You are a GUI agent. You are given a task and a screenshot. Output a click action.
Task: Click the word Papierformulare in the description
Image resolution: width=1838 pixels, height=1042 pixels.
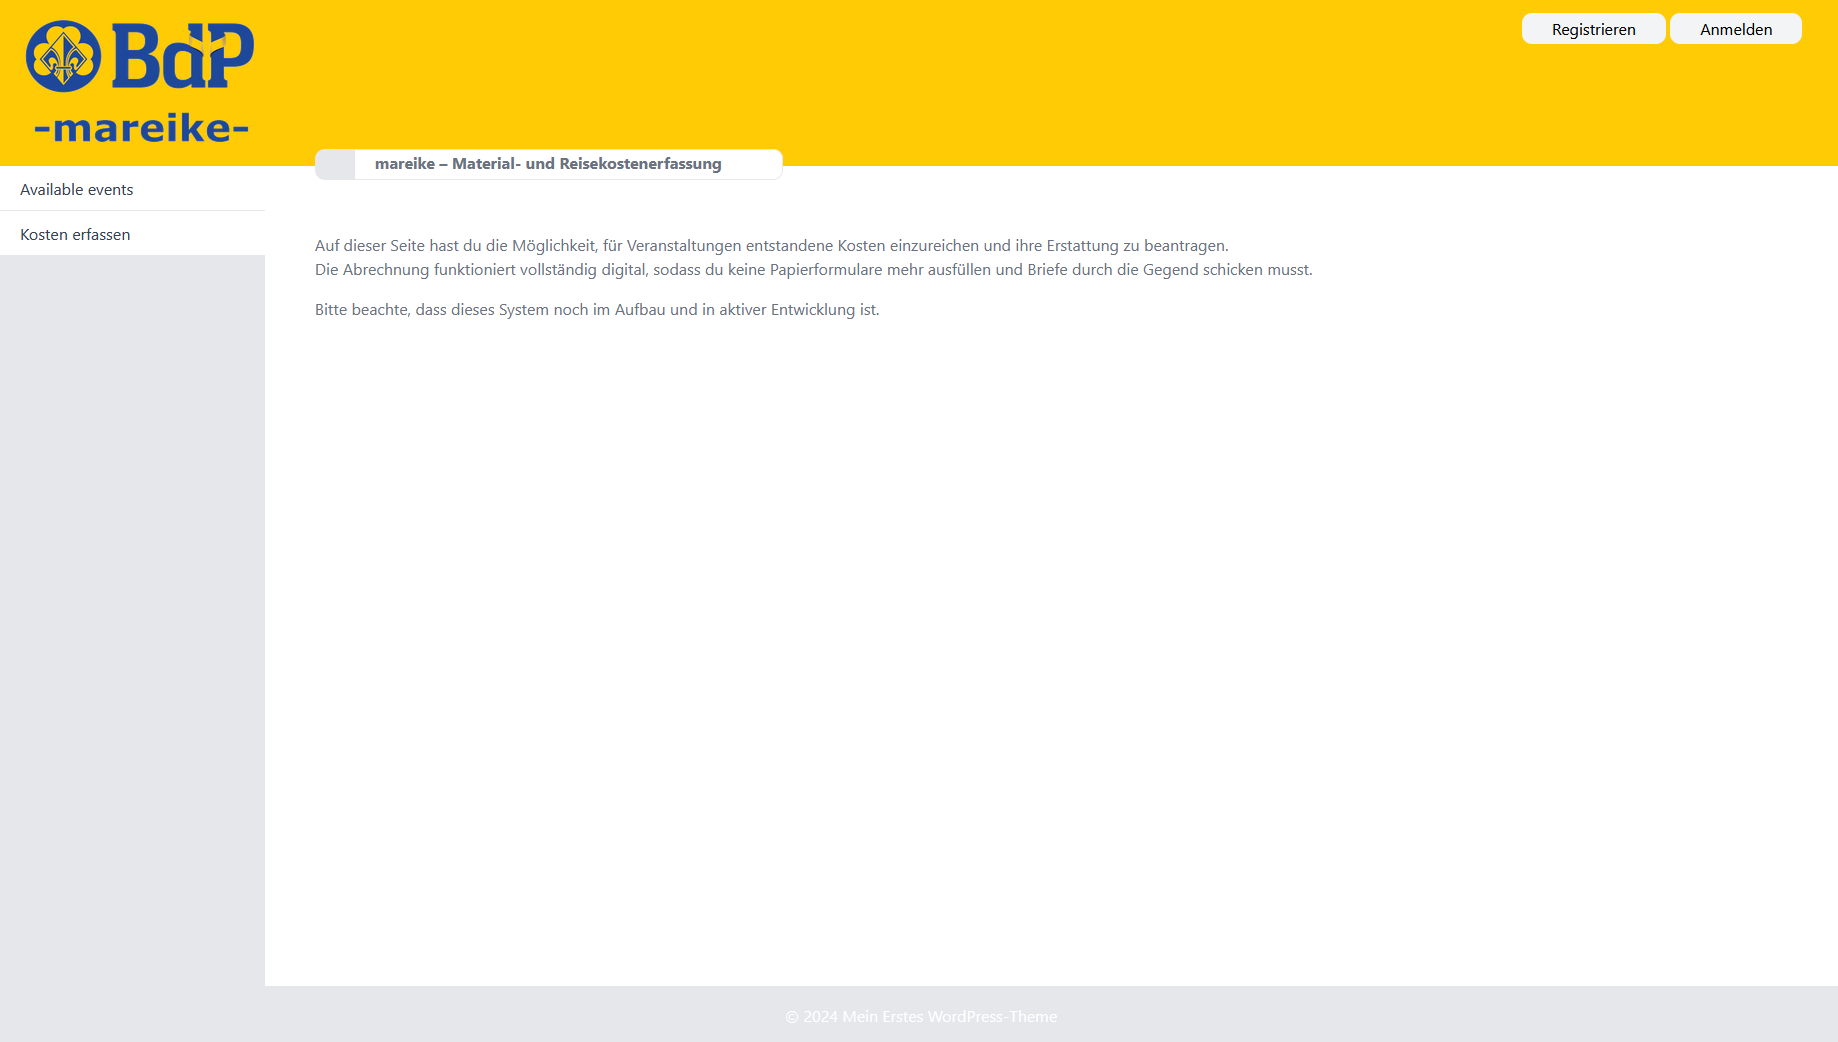click(x=826, y=270)
